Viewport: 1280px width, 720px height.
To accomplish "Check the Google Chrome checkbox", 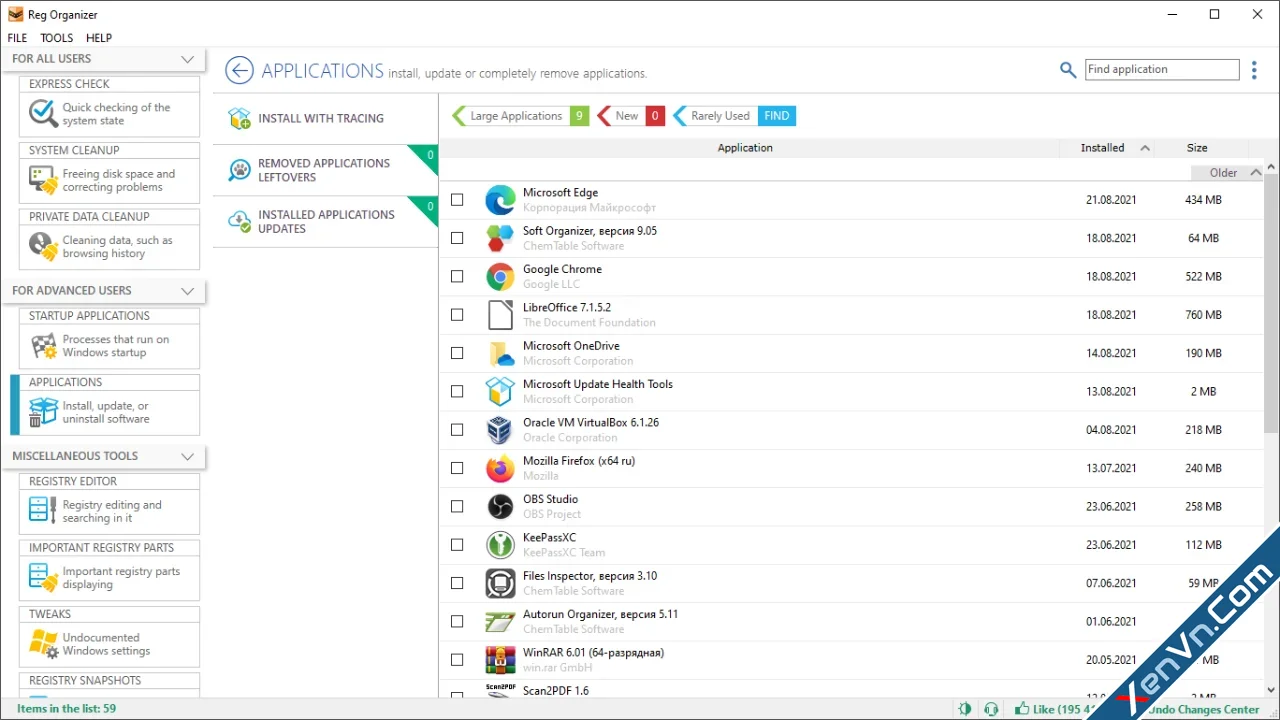I will 457,276.
